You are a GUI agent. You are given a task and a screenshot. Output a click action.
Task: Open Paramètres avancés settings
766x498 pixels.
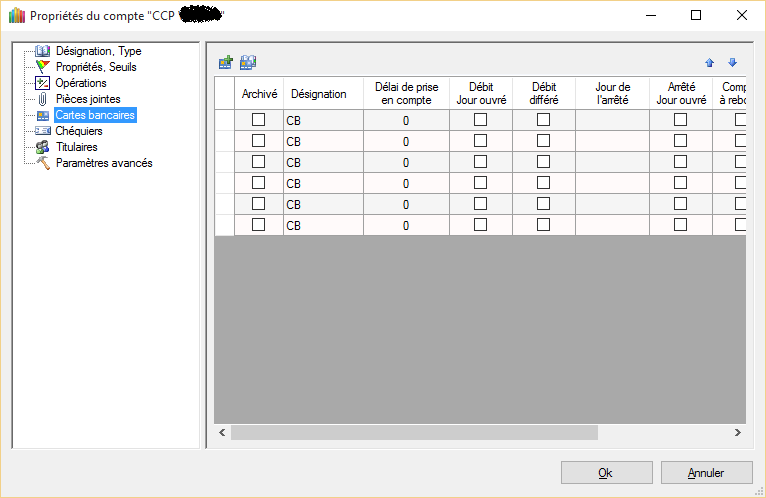(x=104, y=163)
